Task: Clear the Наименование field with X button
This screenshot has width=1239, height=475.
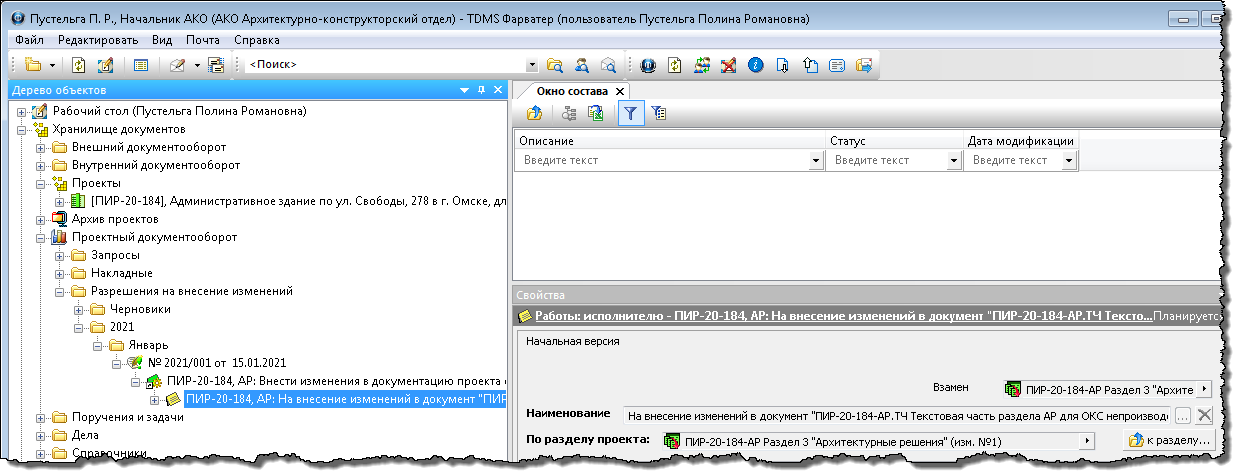Action: tap(1204, 415)
